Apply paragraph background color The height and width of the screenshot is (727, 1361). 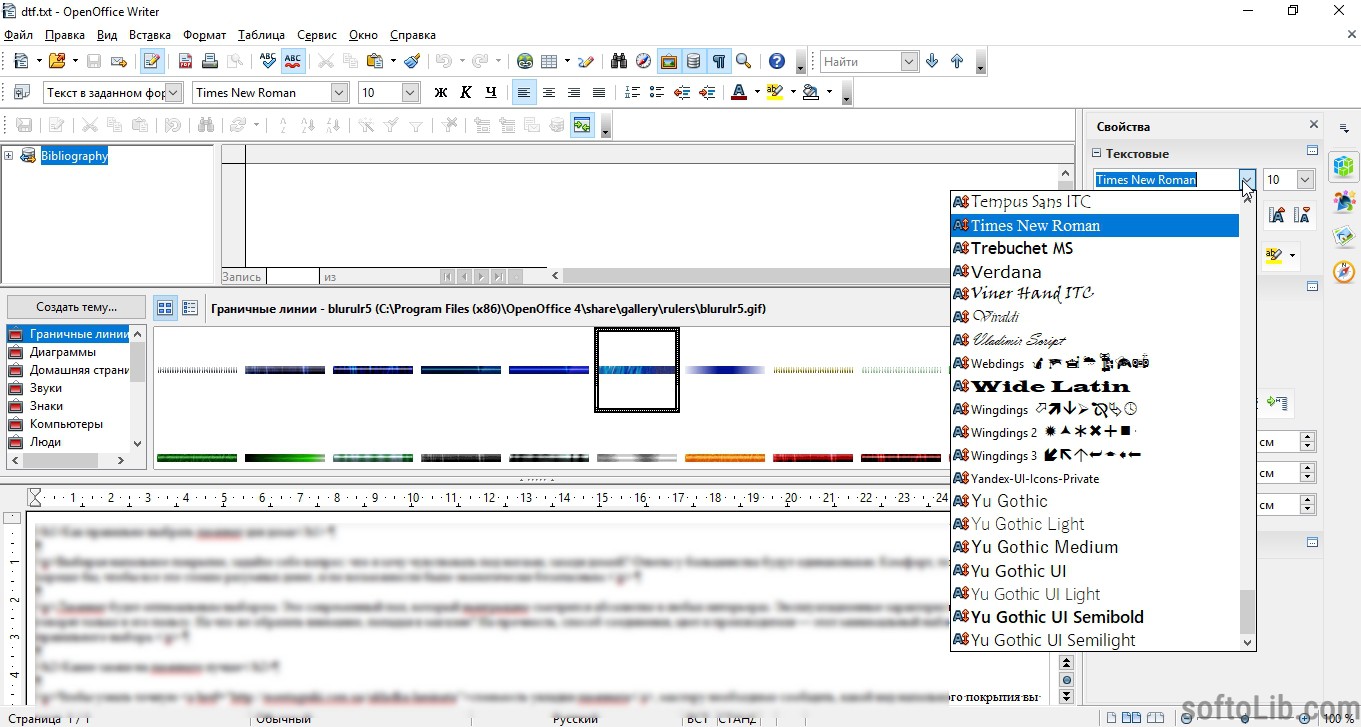click(x=810, y=93)
